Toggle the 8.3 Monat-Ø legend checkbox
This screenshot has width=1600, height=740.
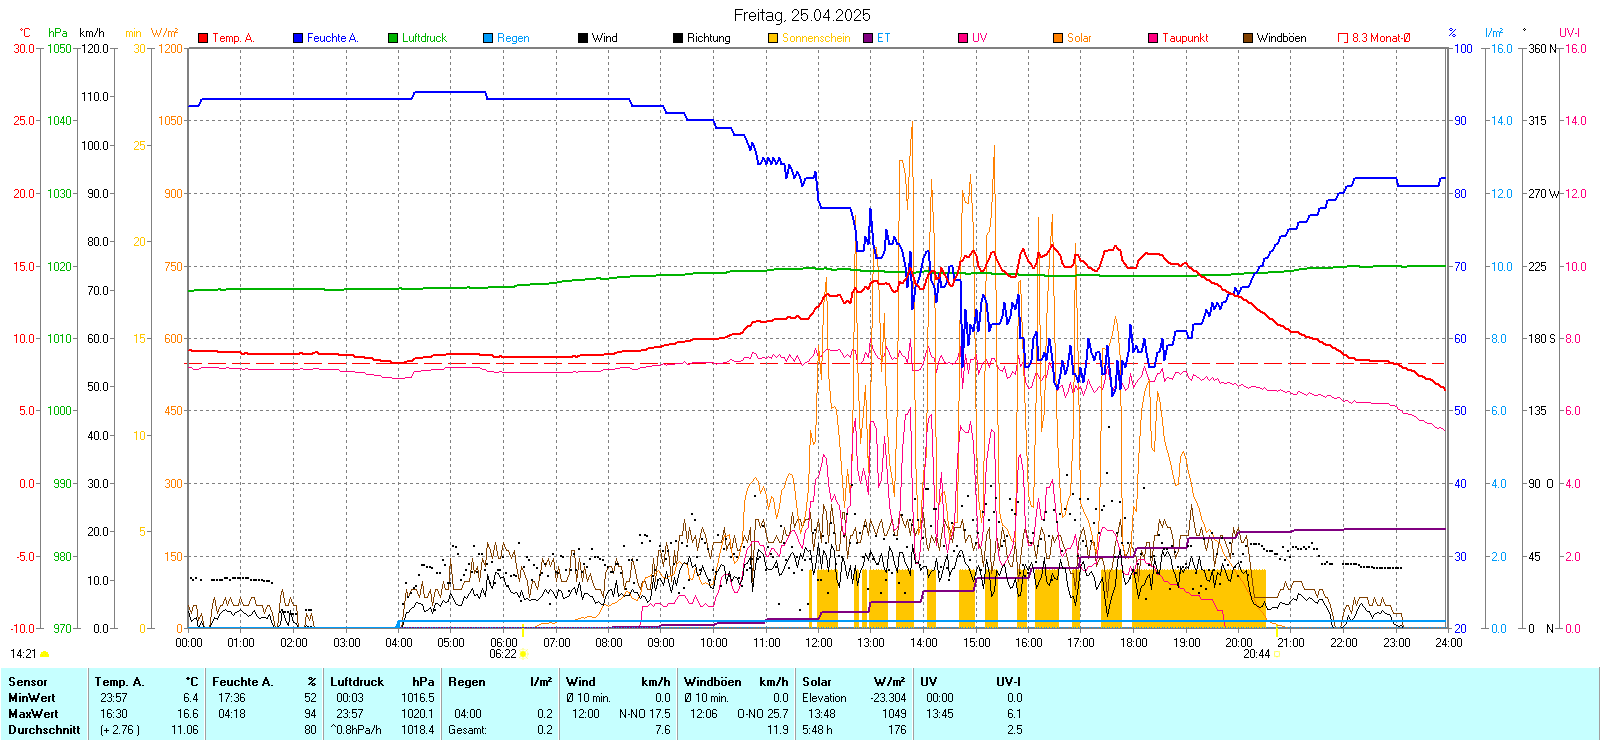click(x=1343, y=38)
